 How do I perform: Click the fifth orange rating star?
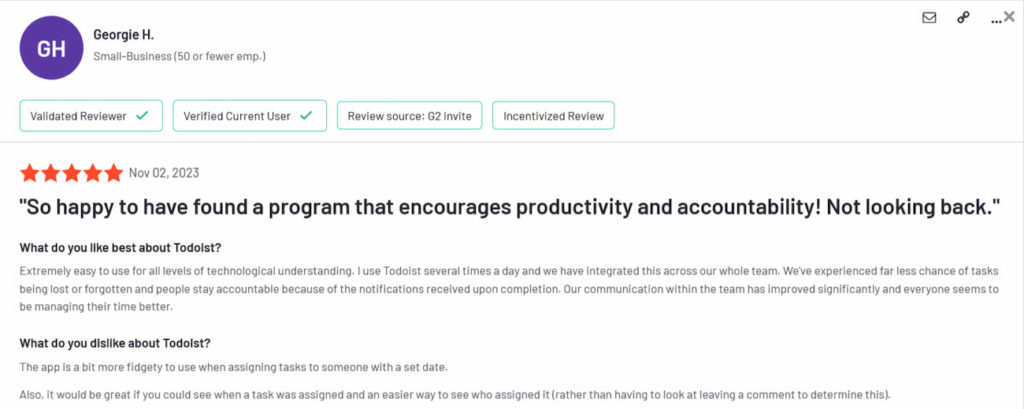[113, 173]
